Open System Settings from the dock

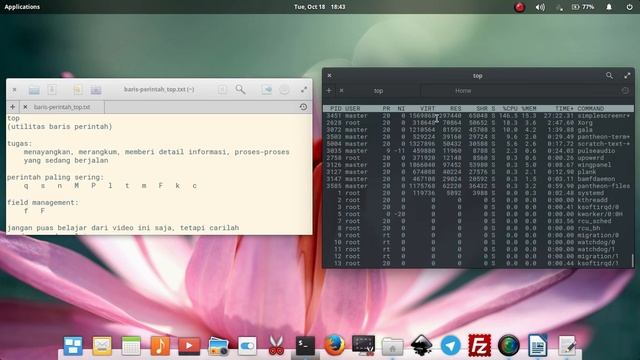pos(247,346)
